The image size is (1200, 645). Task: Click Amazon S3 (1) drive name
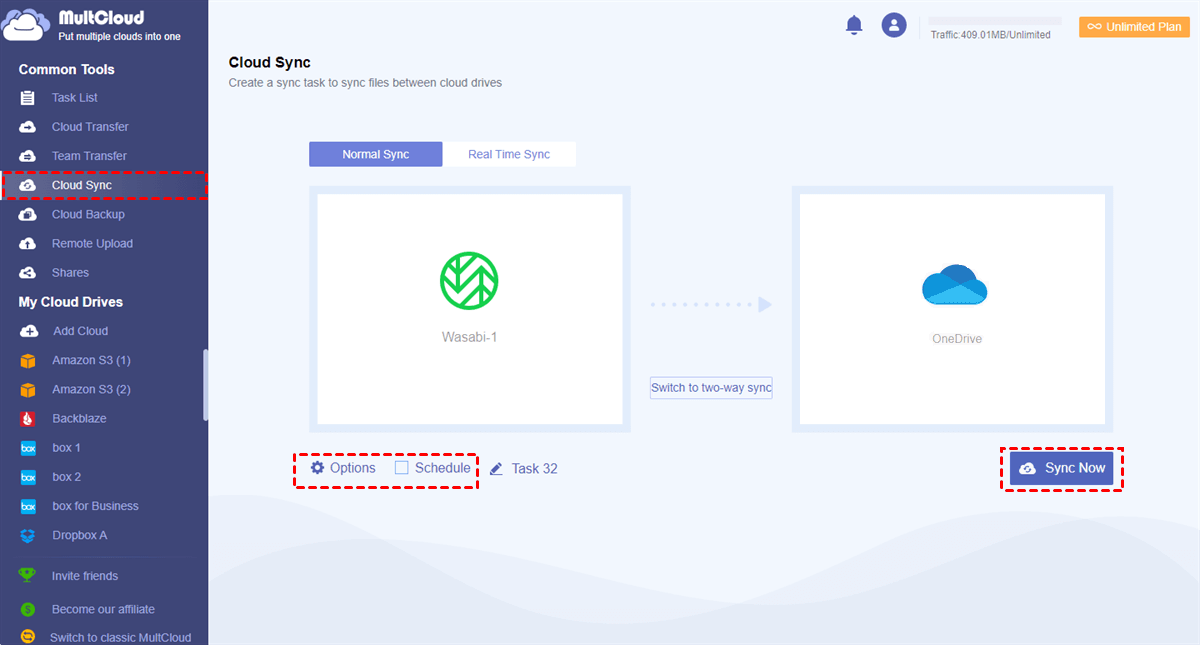(91, 360)
